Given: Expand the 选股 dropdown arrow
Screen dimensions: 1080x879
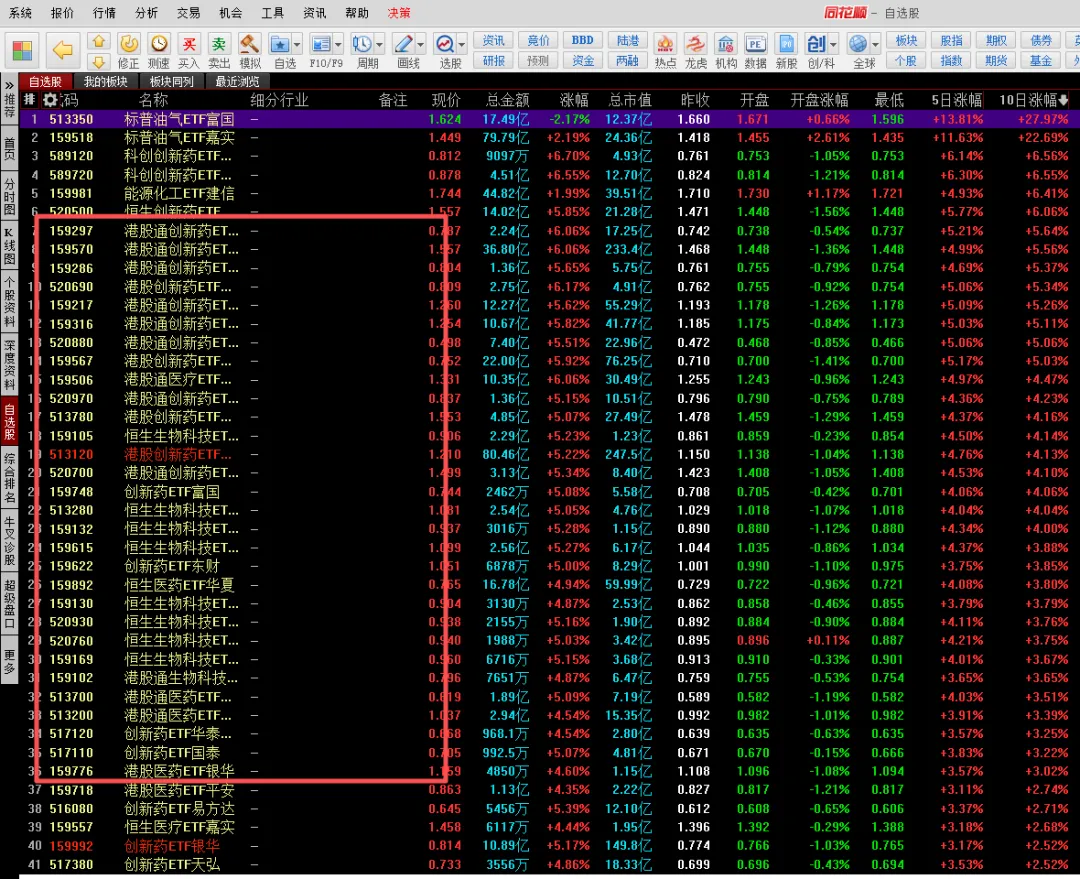Looking at the screenshot, I should (x=461, y=45).
